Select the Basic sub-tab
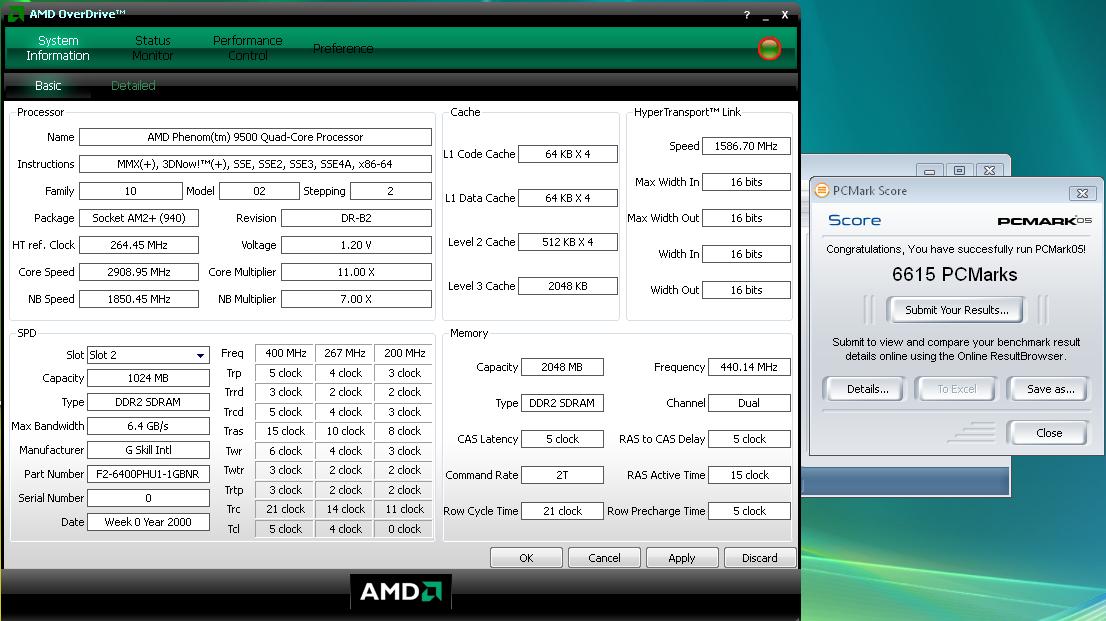 (48, 85)
